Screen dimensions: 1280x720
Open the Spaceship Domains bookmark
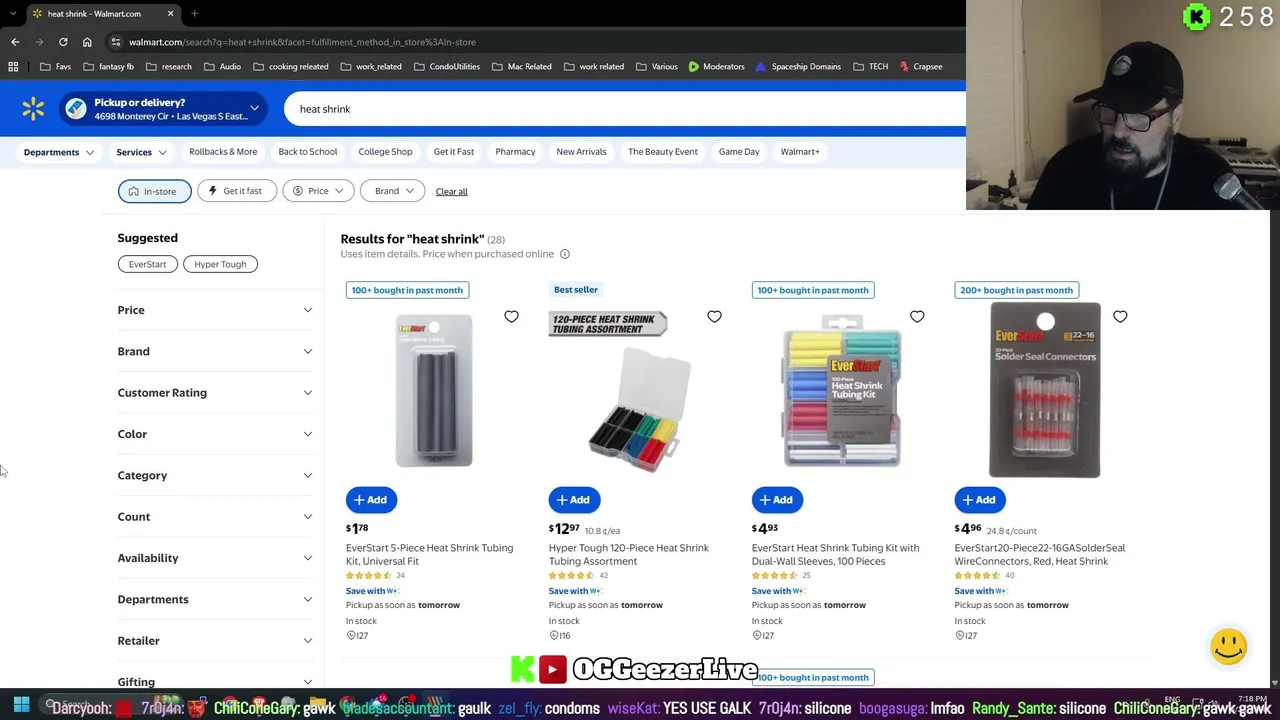click(x=798, y=67)
